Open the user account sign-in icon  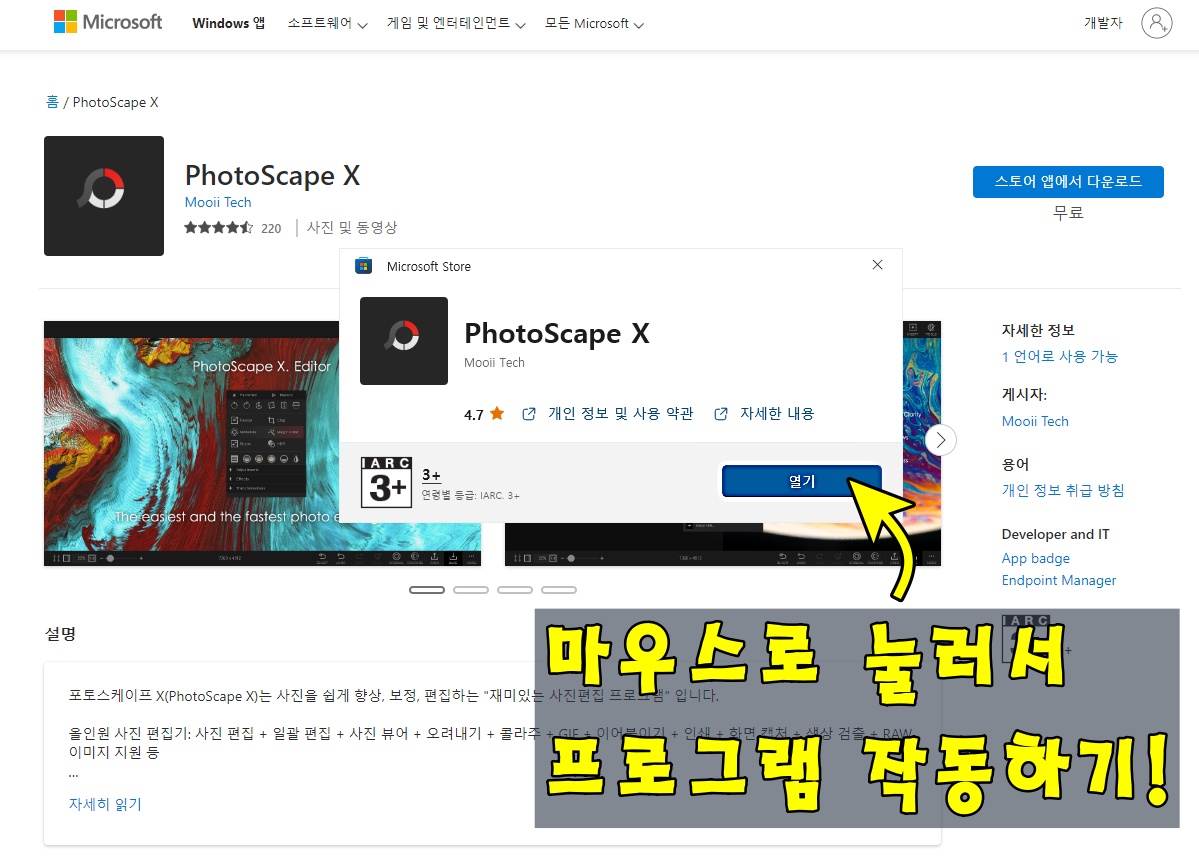click(x=1156, y=23)
